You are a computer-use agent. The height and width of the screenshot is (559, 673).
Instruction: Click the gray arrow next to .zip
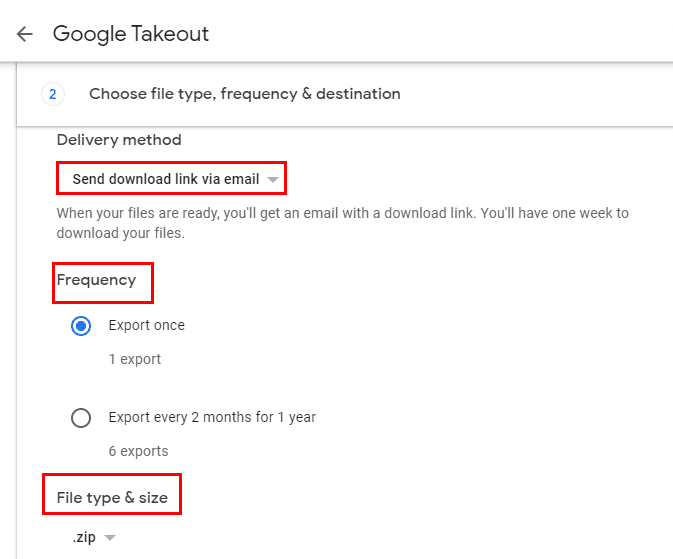point(110,538)
